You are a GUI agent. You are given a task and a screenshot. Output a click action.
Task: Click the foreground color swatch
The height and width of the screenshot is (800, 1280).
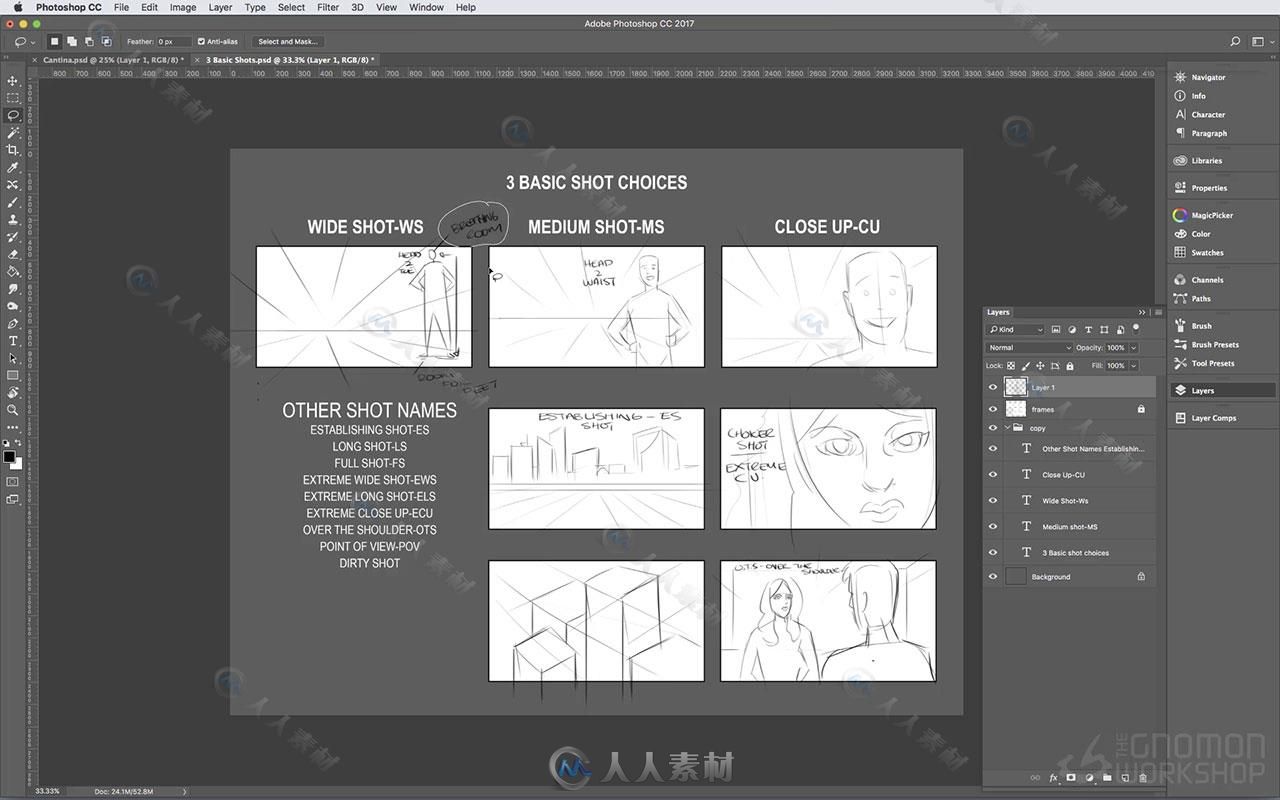tap(9, 457)
